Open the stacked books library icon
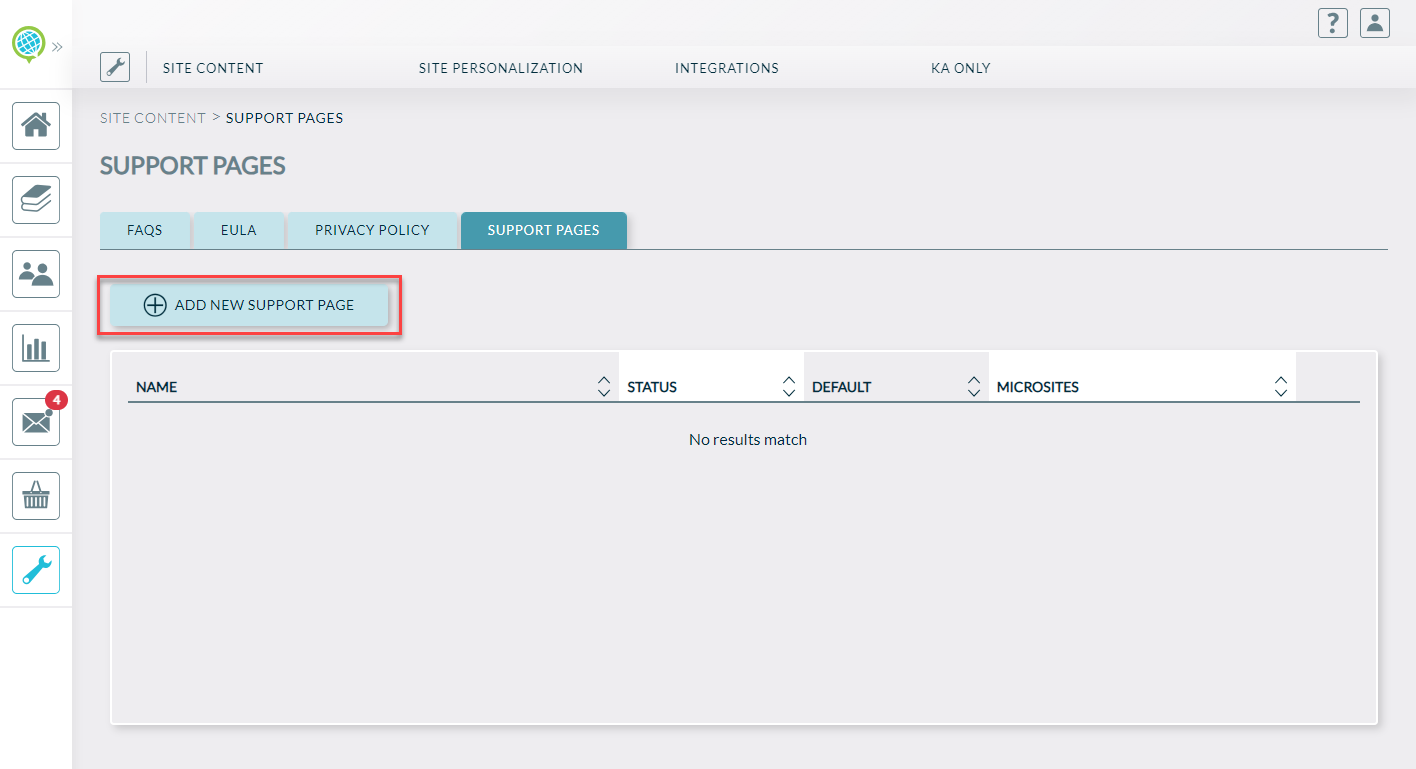Screen dimensions: 1416x769 click(x=36, y=200)
